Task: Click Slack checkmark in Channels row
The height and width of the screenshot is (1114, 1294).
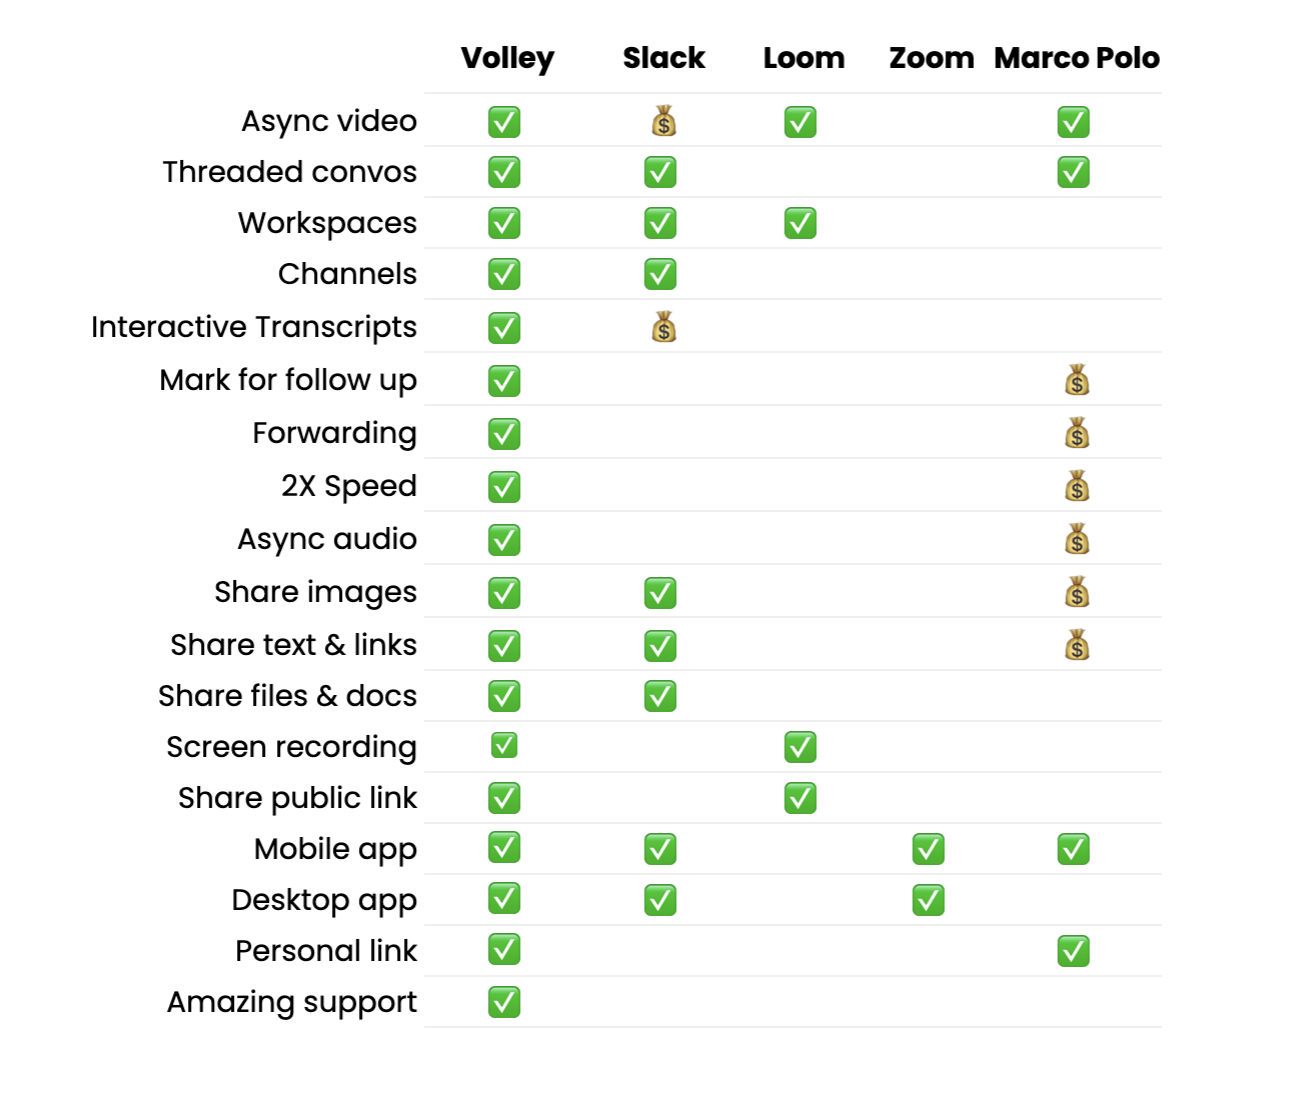Action: tap(660, 274)
